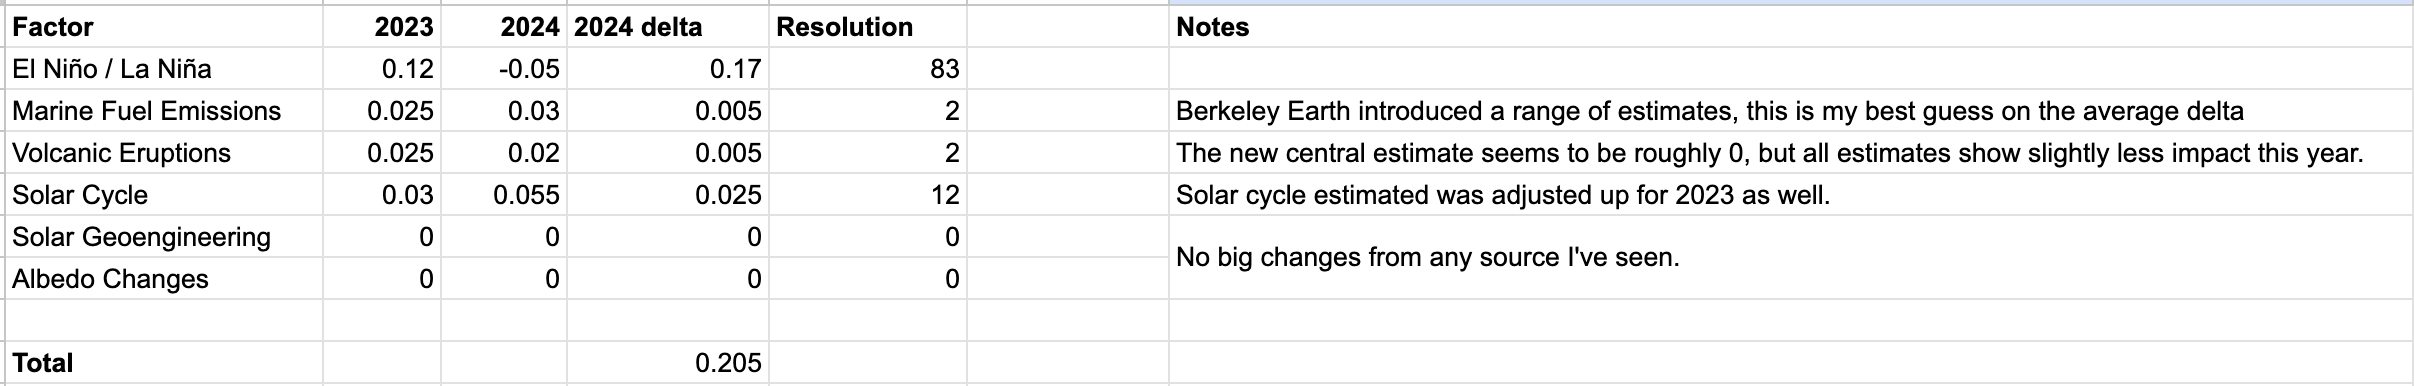2414x386 pixels.
Task: Select the Albedo Changes cell
Action: [x=165, y=279]
